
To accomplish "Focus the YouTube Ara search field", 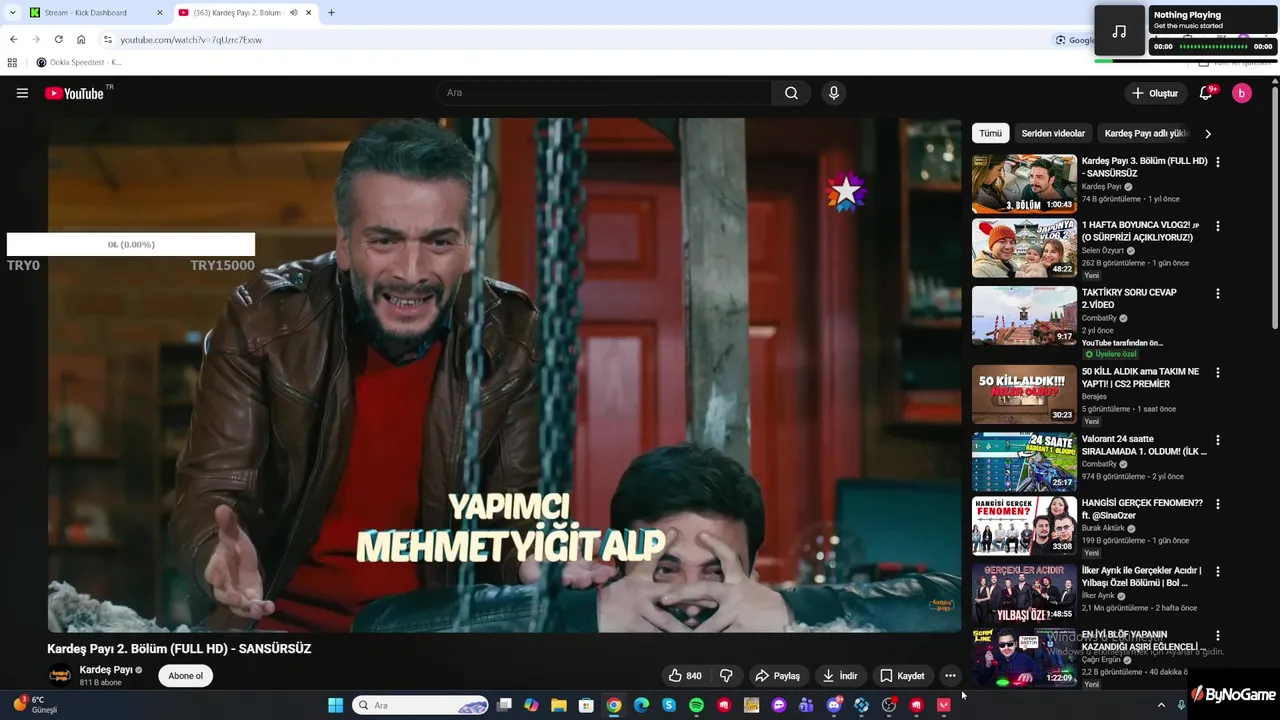I will click(604, 93).
